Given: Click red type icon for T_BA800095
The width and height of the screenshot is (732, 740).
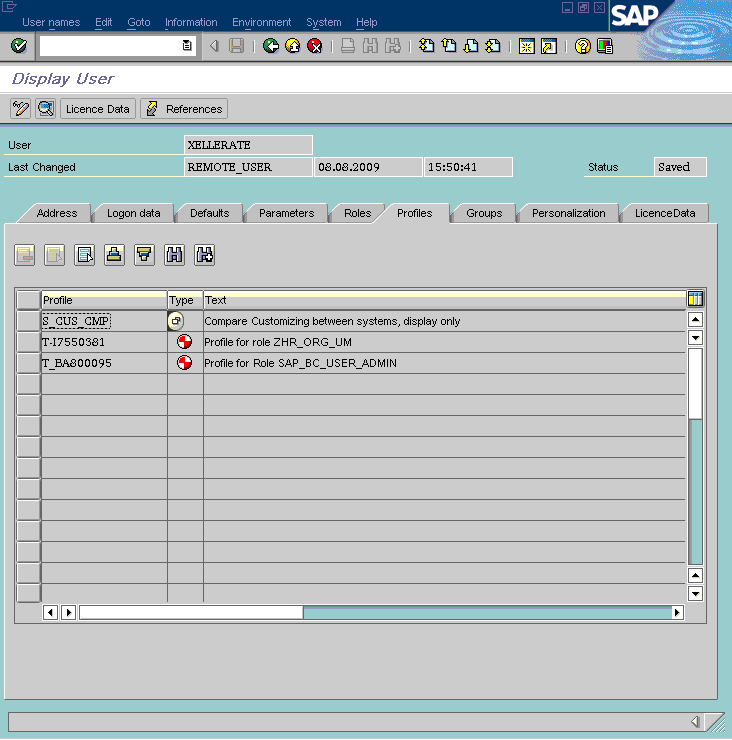Looking at the screenshot, I should tap(184, 362).
